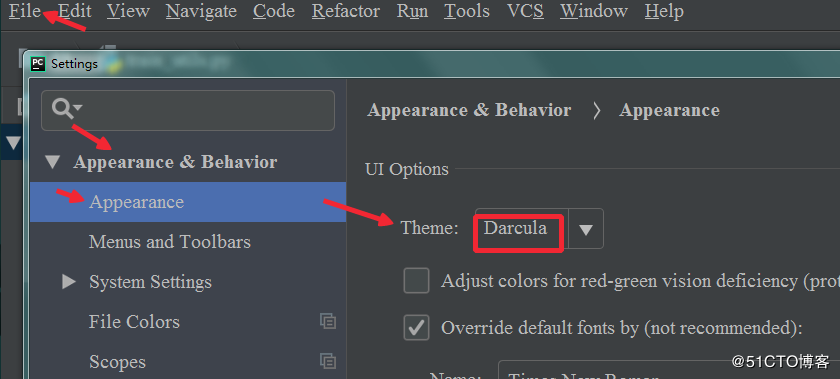Click the settings search input field
The height and width of the screenshot is (379, 840).
188,110
